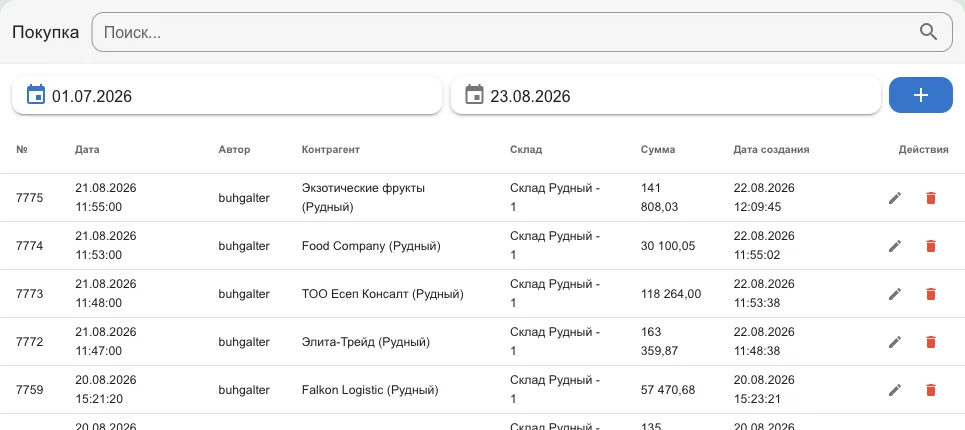Click the 'Дата создания' column header
Viewport: 965px width, 430px height.
[x=771, y=149]
